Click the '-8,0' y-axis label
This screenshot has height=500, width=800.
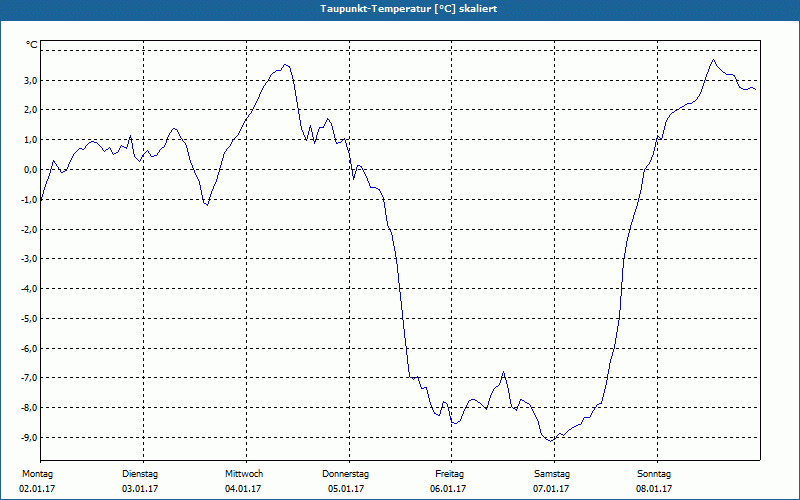[x=29, y=408]
